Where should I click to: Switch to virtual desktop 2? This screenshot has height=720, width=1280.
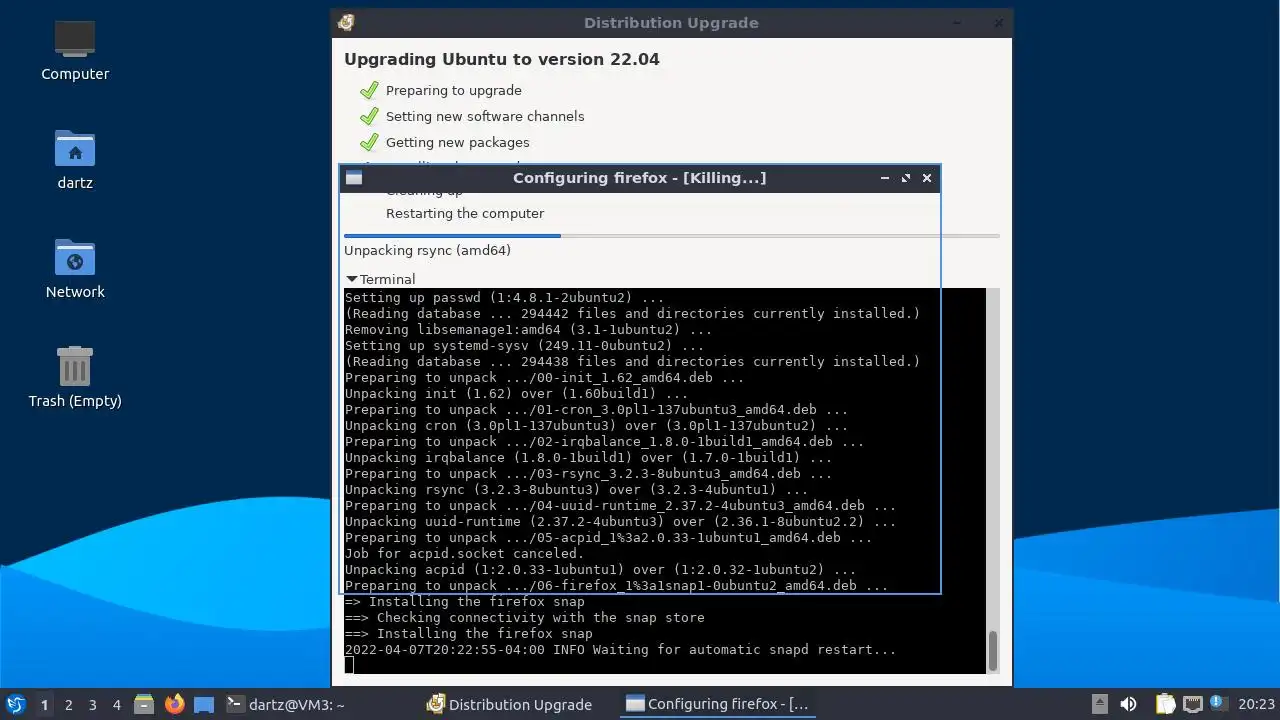click(68, 704)
